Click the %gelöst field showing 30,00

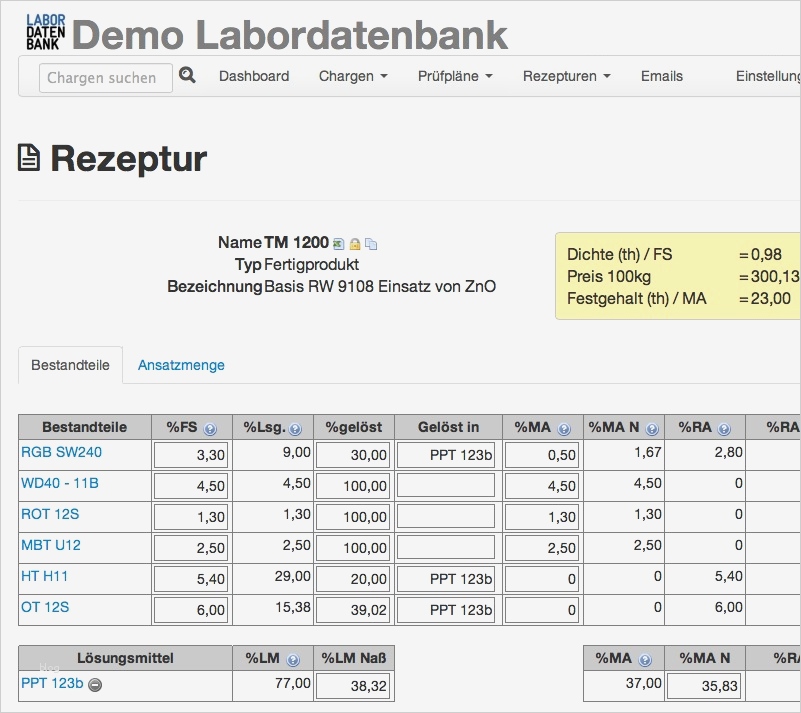[353, 455]
